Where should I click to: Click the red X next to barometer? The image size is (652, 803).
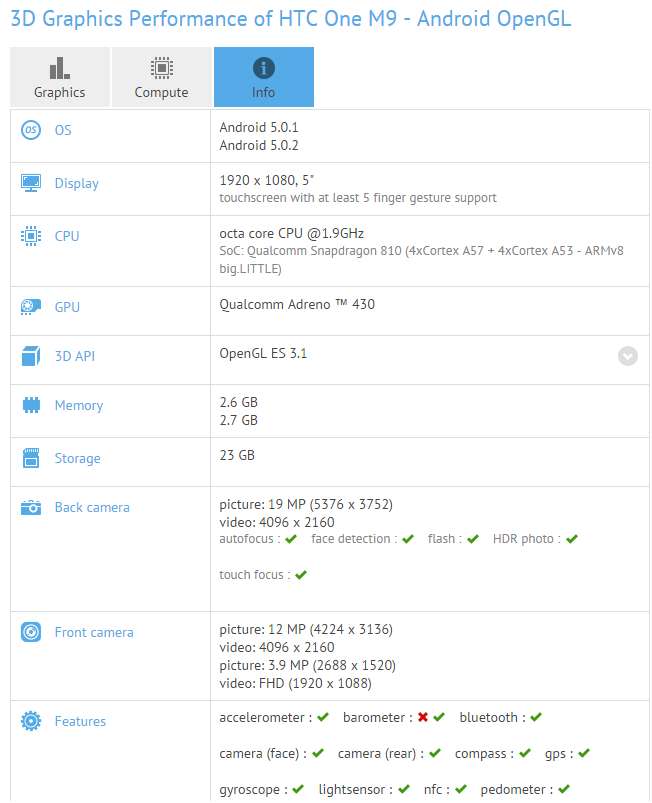tap(423, 718)
